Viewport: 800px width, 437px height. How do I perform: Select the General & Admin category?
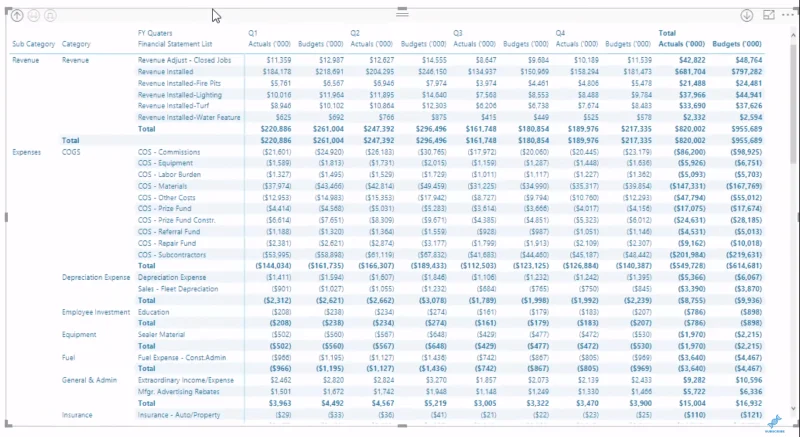tap(89, 380)
